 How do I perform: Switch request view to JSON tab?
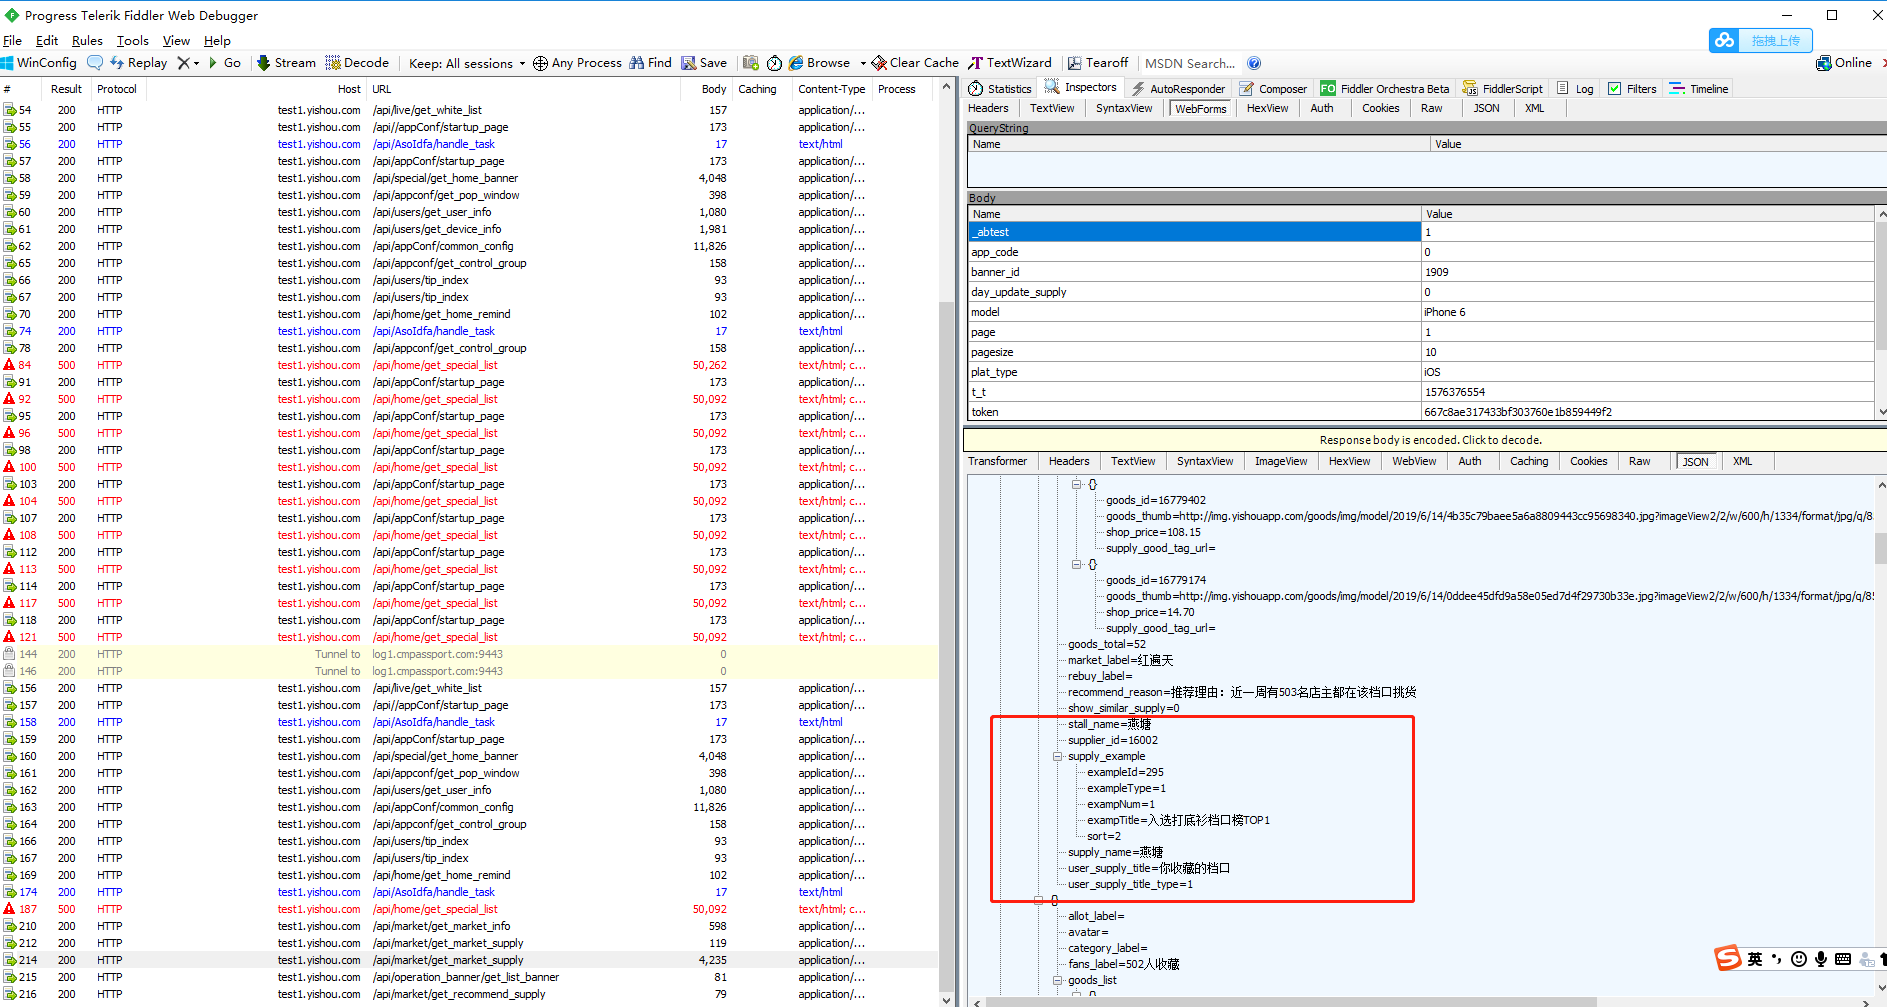pos(1486,108)
